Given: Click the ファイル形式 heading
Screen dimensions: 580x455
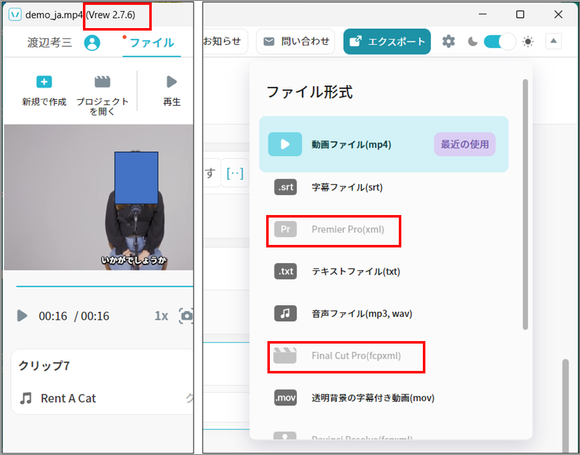Looking at the screenshot, I should pyautogui.click(x=309, y=92).
